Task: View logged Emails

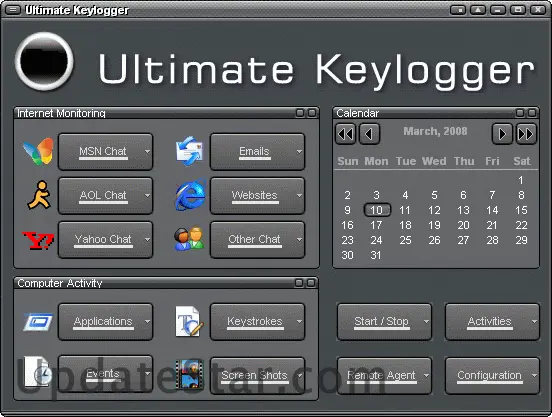Action: [x=257, y=152]
